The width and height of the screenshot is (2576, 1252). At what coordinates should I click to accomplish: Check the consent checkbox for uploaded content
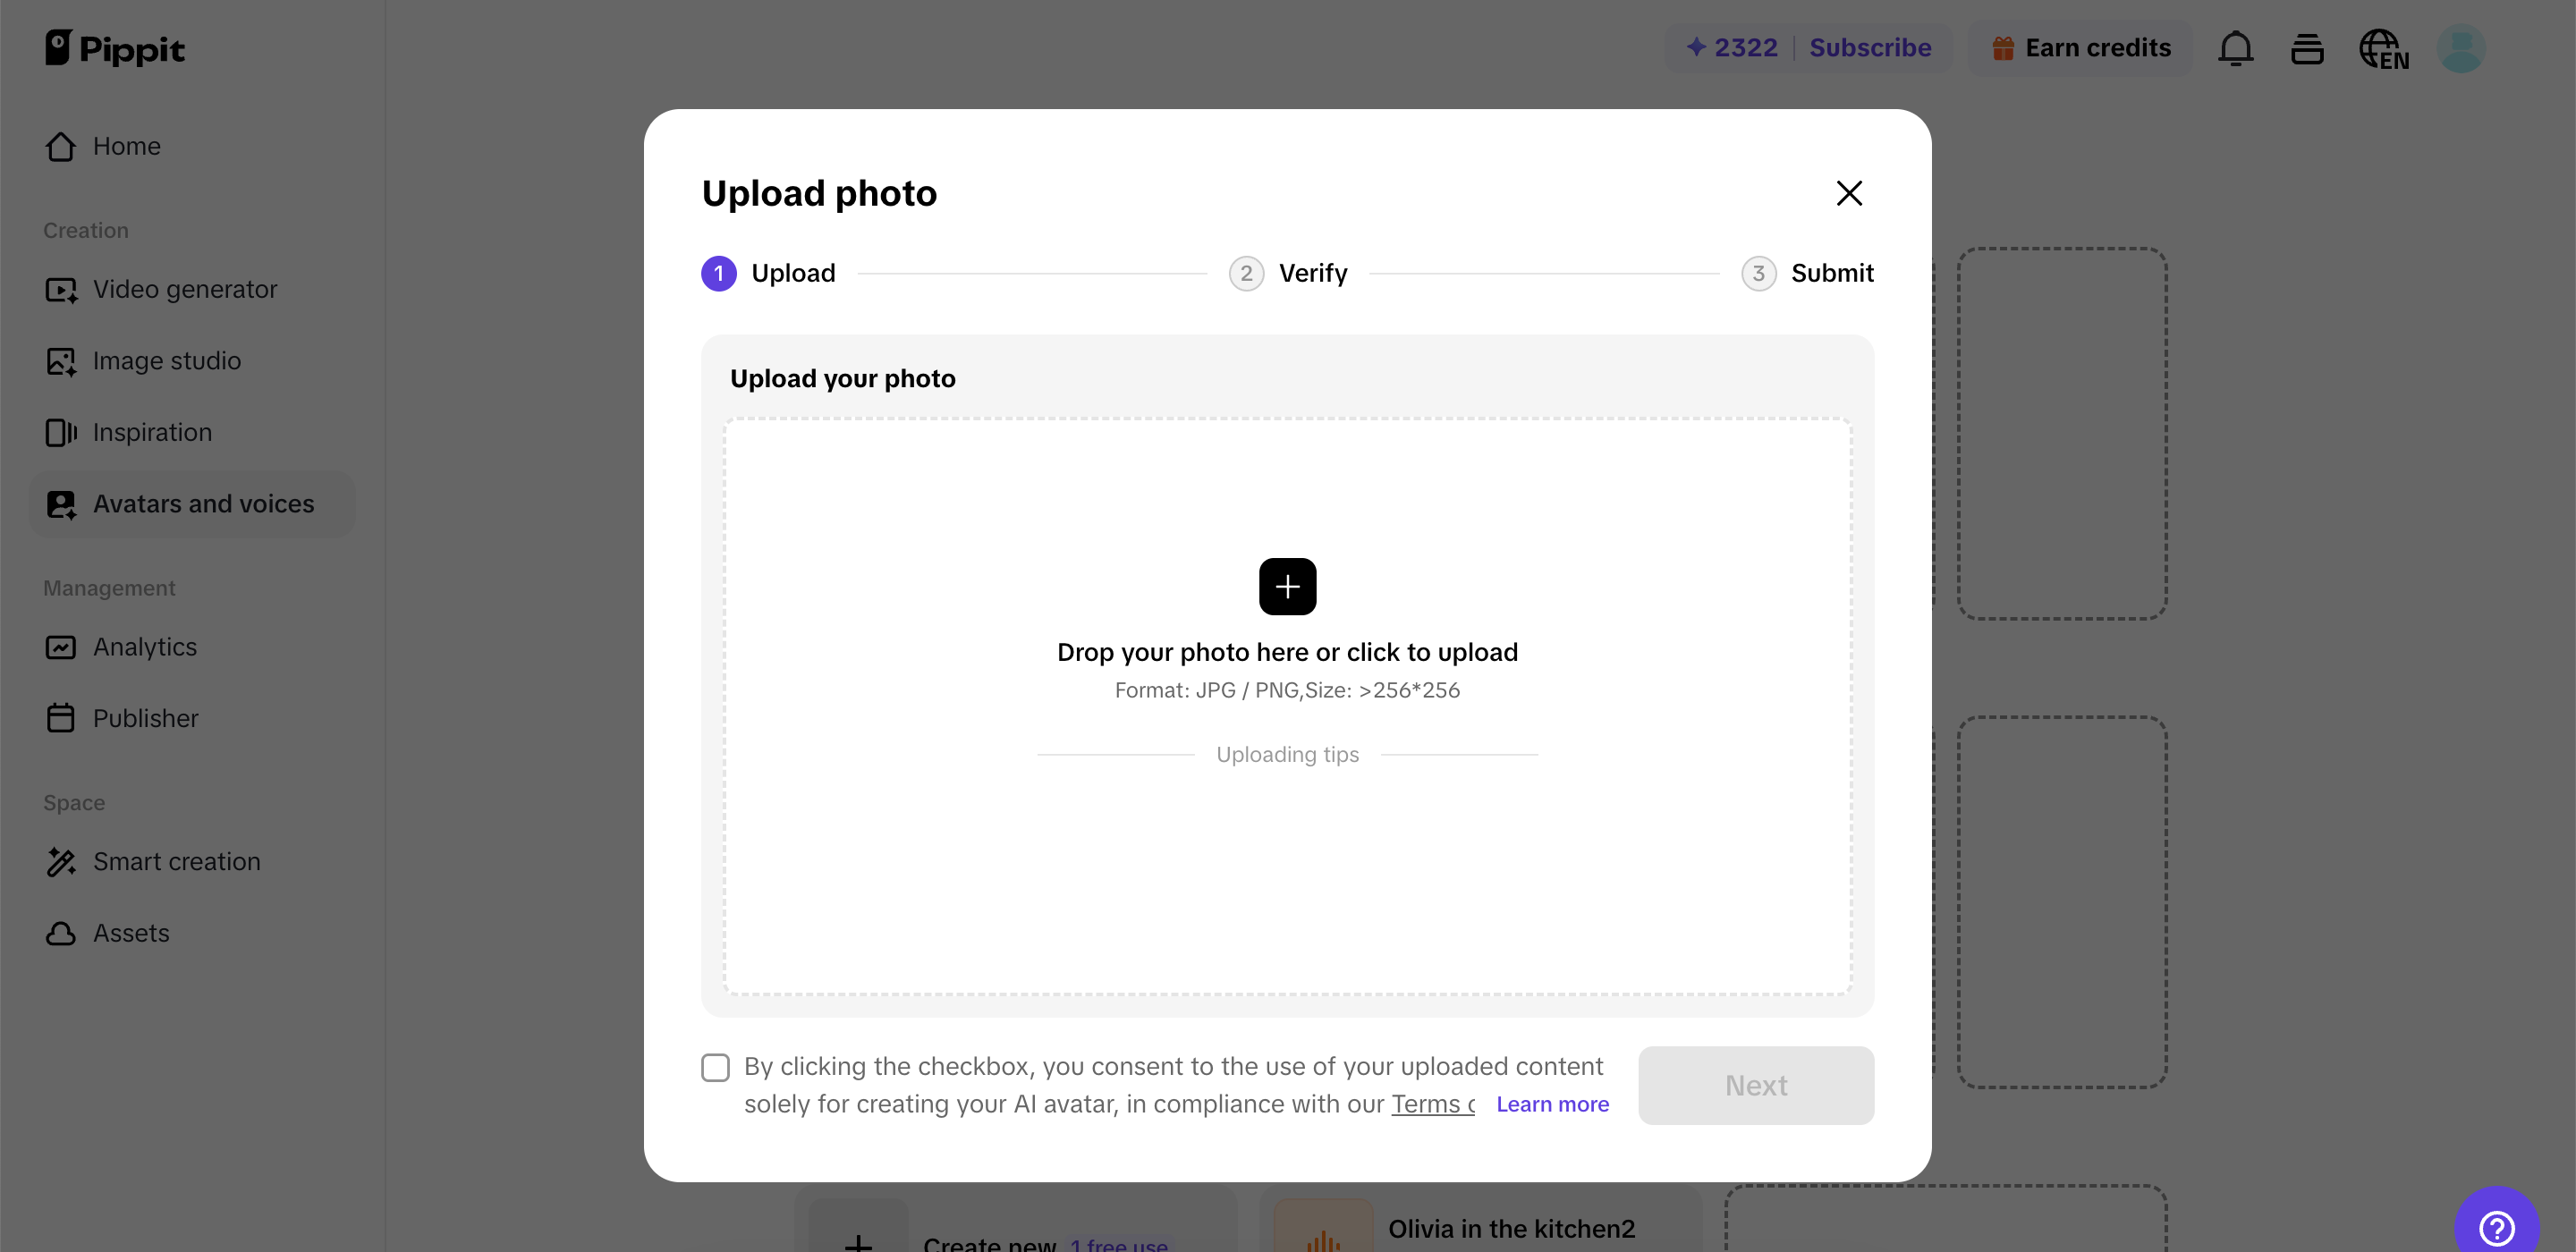[716, 1067]
